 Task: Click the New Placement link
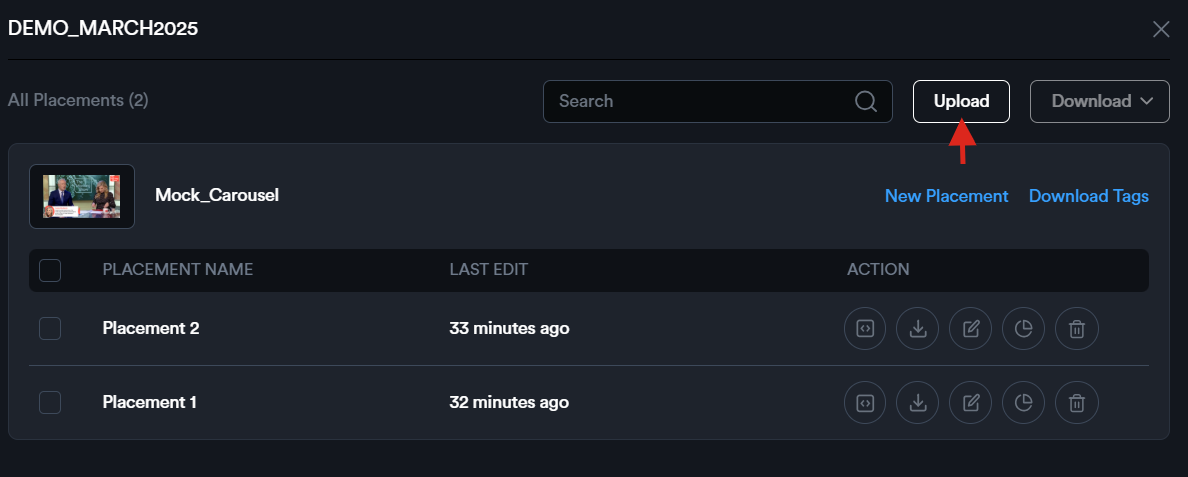coord(946,196)
